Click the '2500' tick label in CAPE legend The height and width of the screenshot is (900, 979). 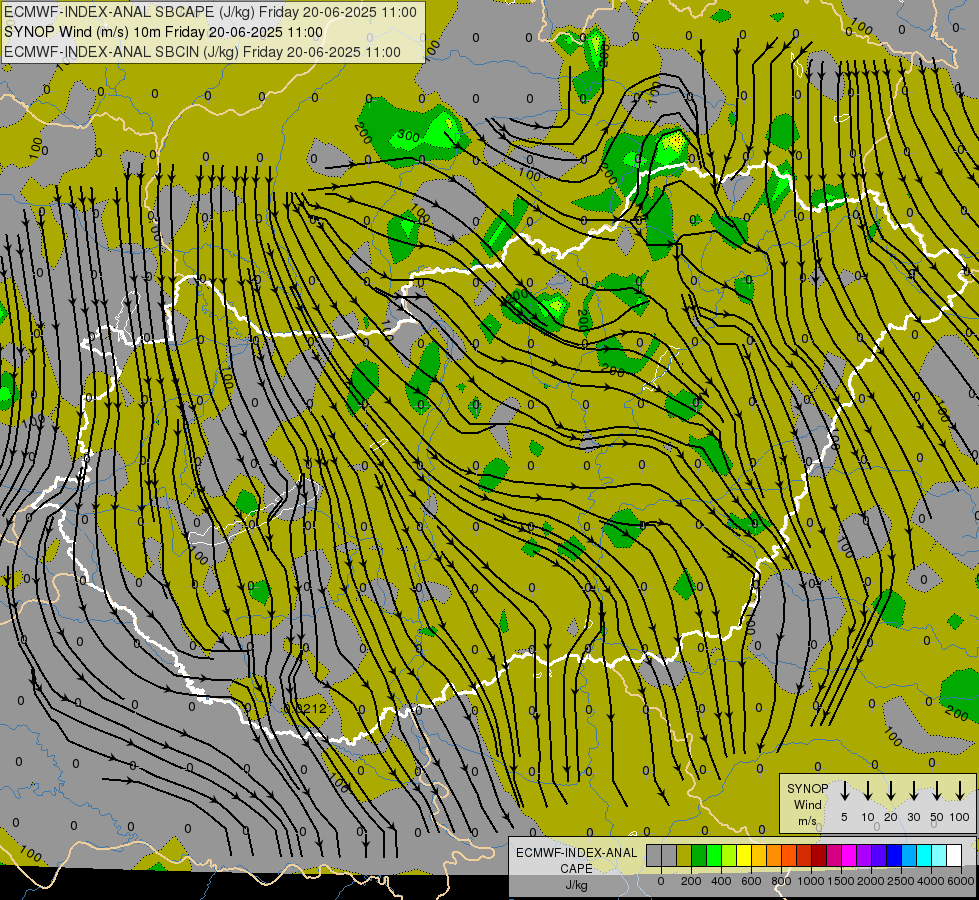[901, 881]
